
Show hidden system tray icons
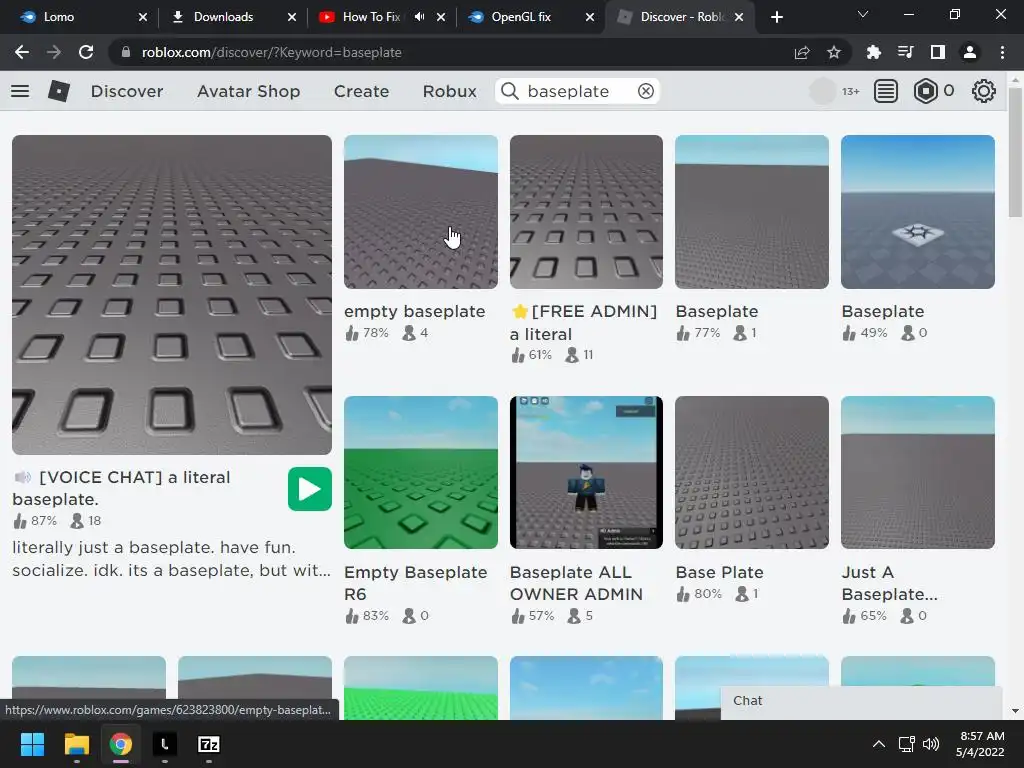(879, 744)
